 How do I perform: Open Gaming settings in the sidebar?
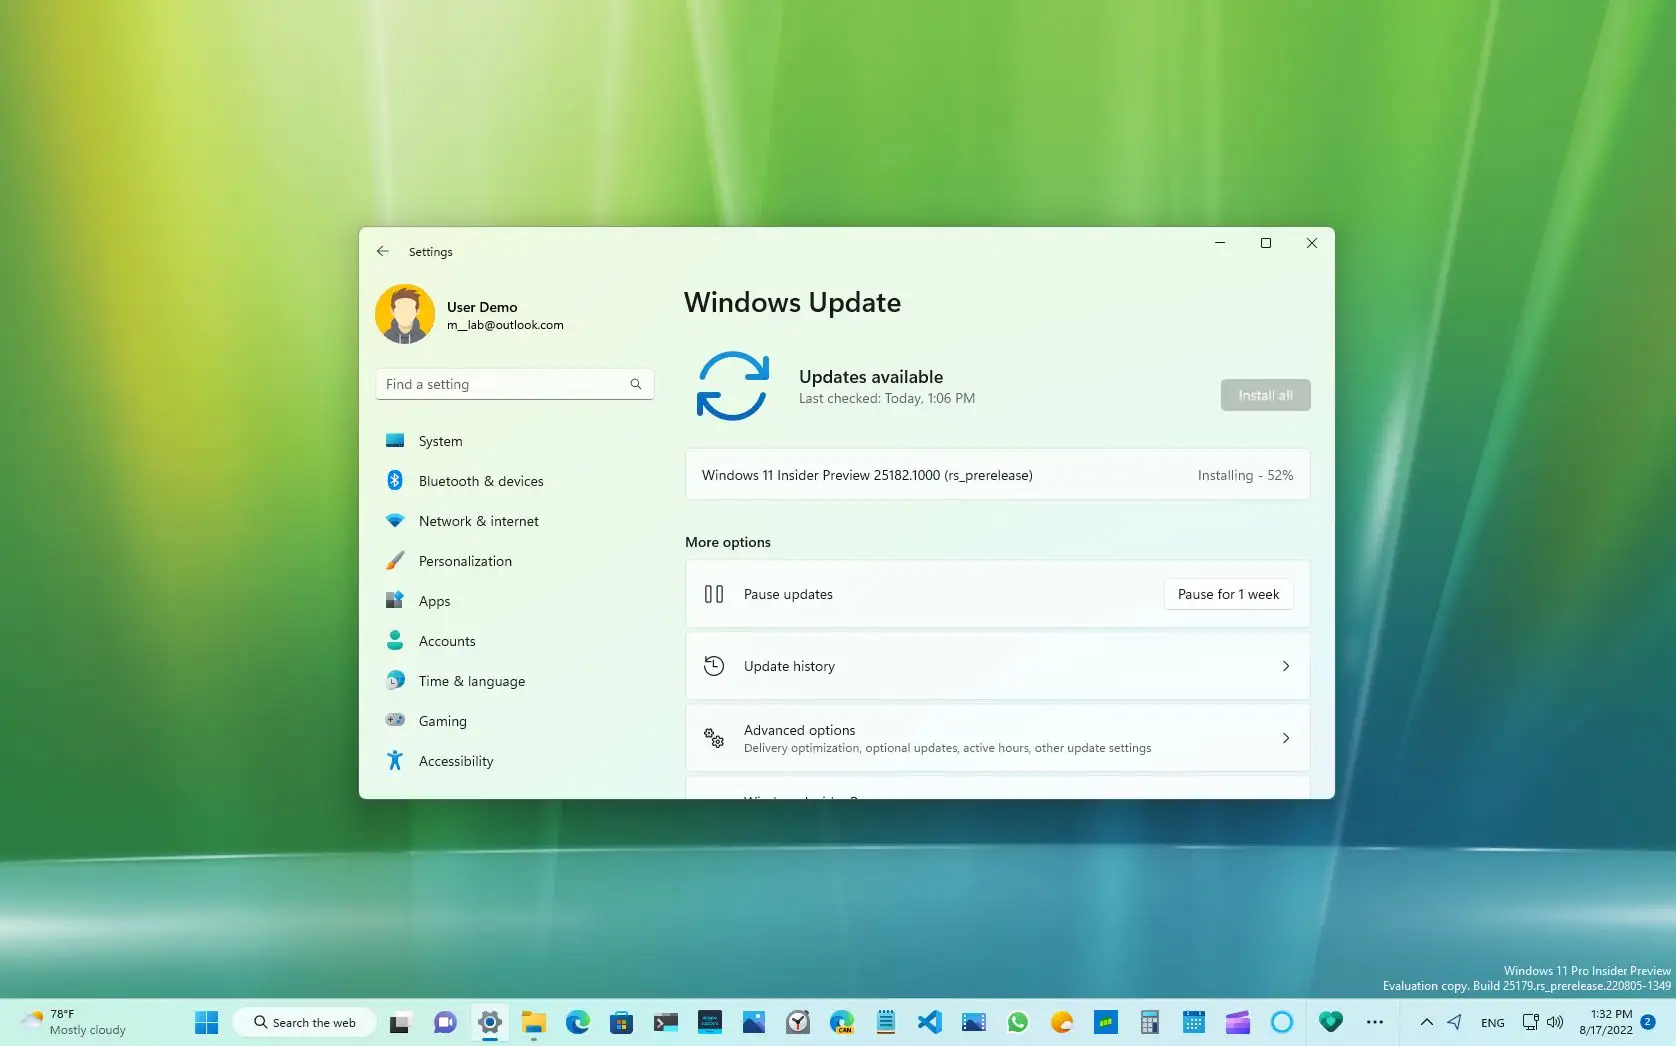(441, 720)
